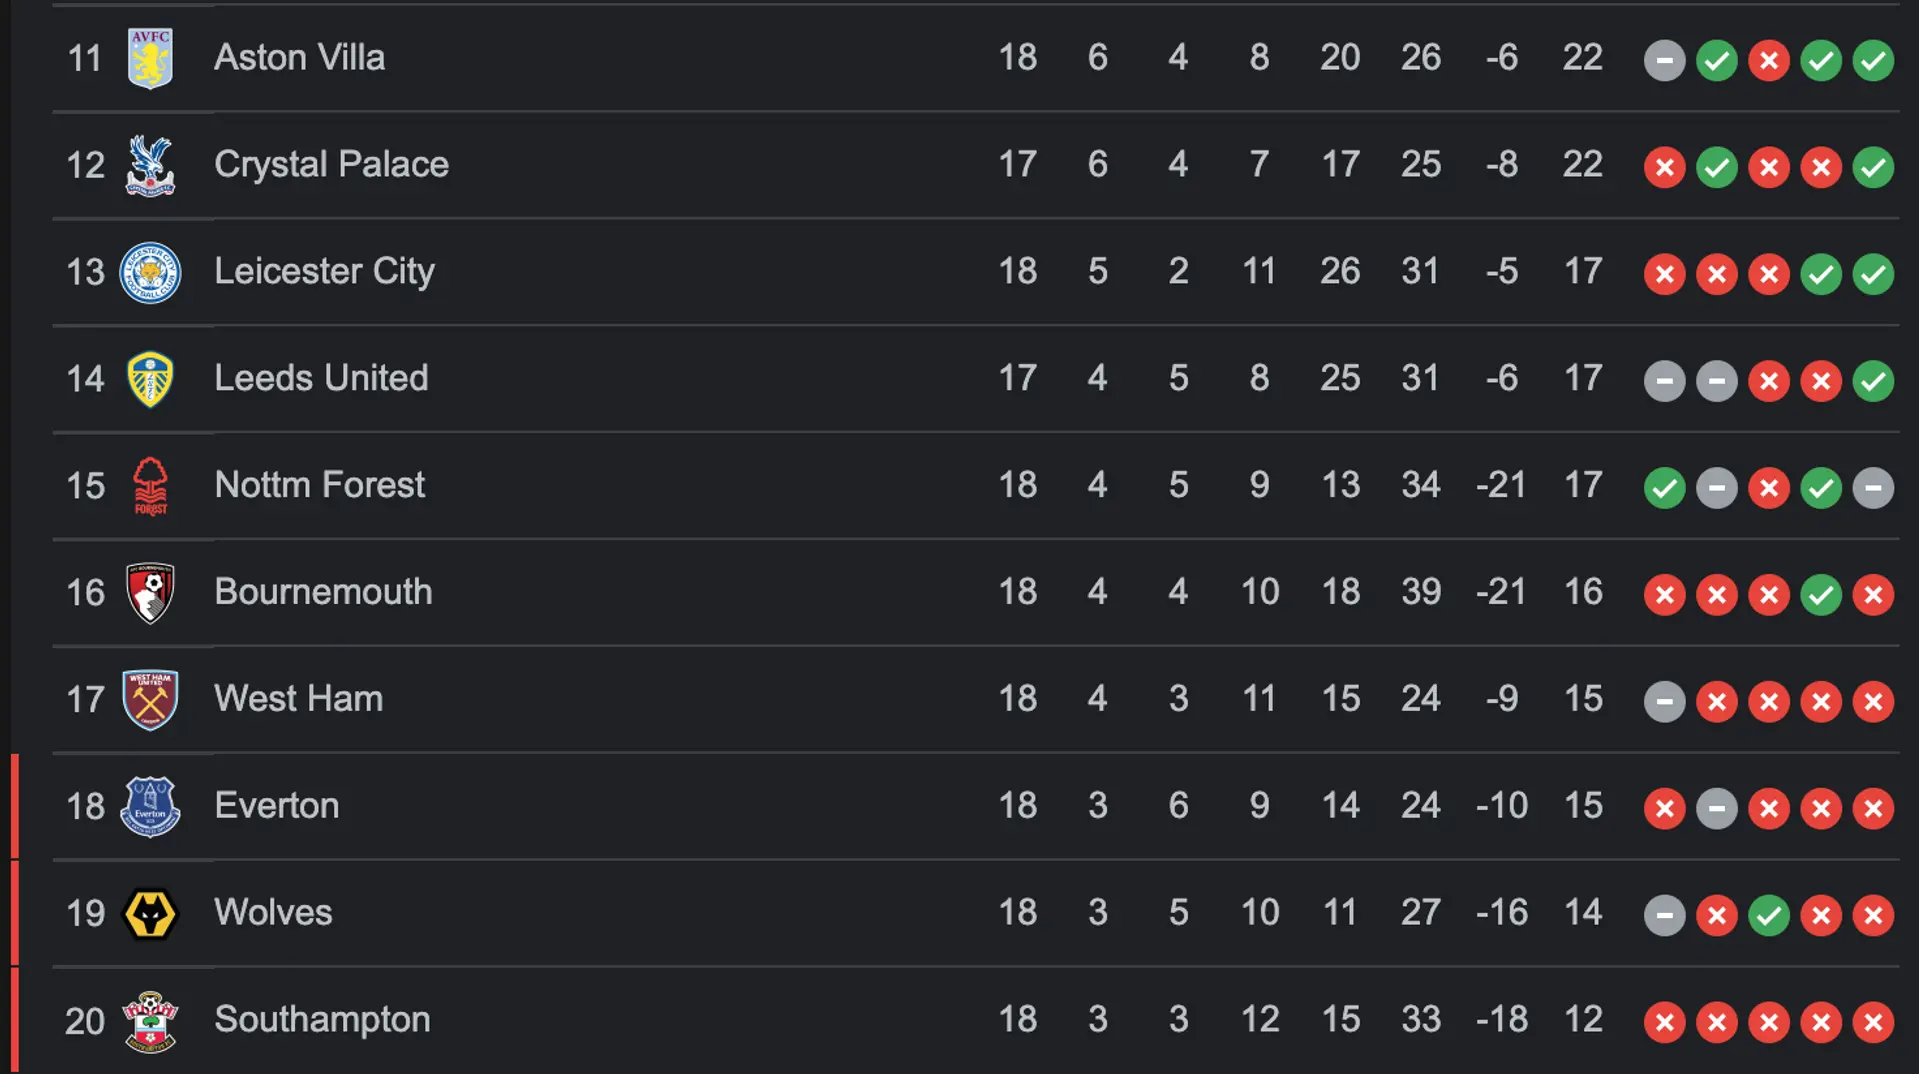Open the Leicester City team page

point(324,272)
